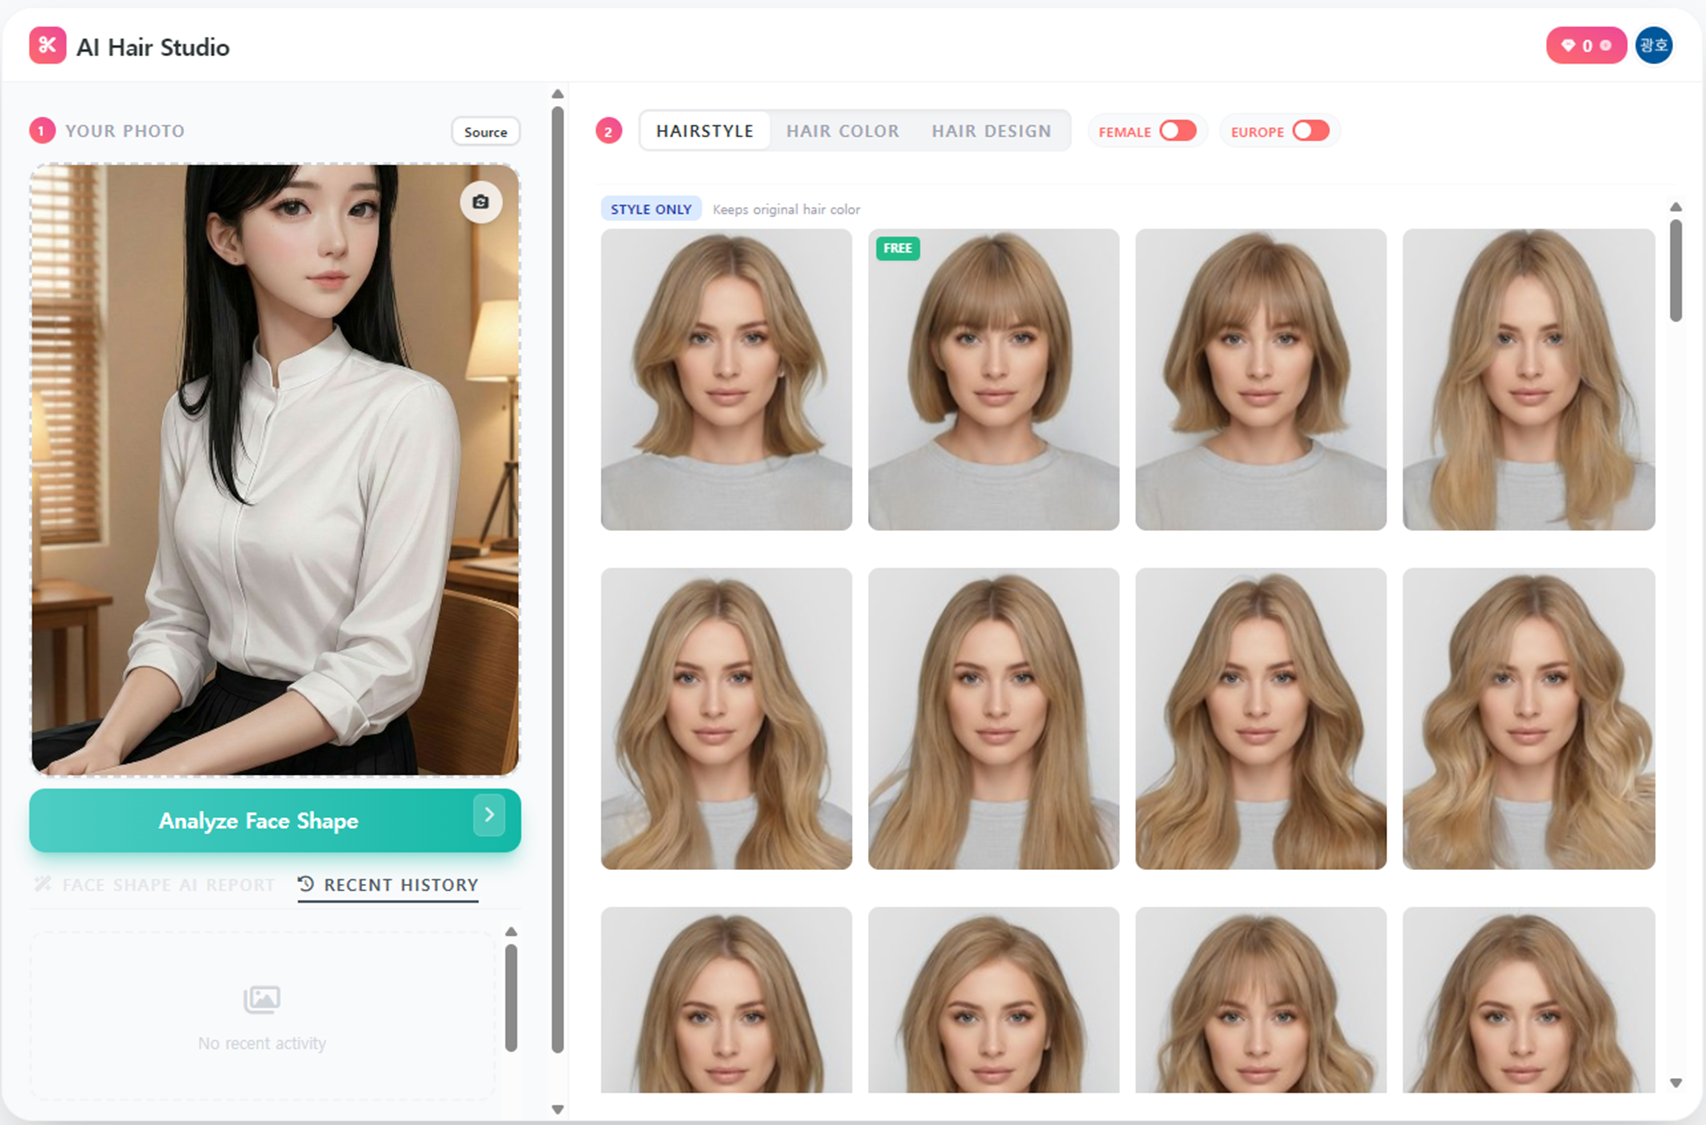Click the recent history scrollbar thumb
1706x1125 pixels.
[x=511, y=998]
